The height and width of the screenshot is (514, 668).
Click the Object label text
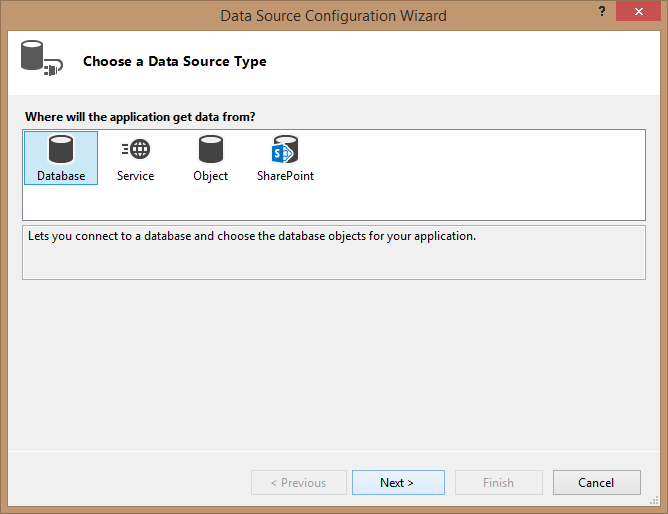[210, 176]
